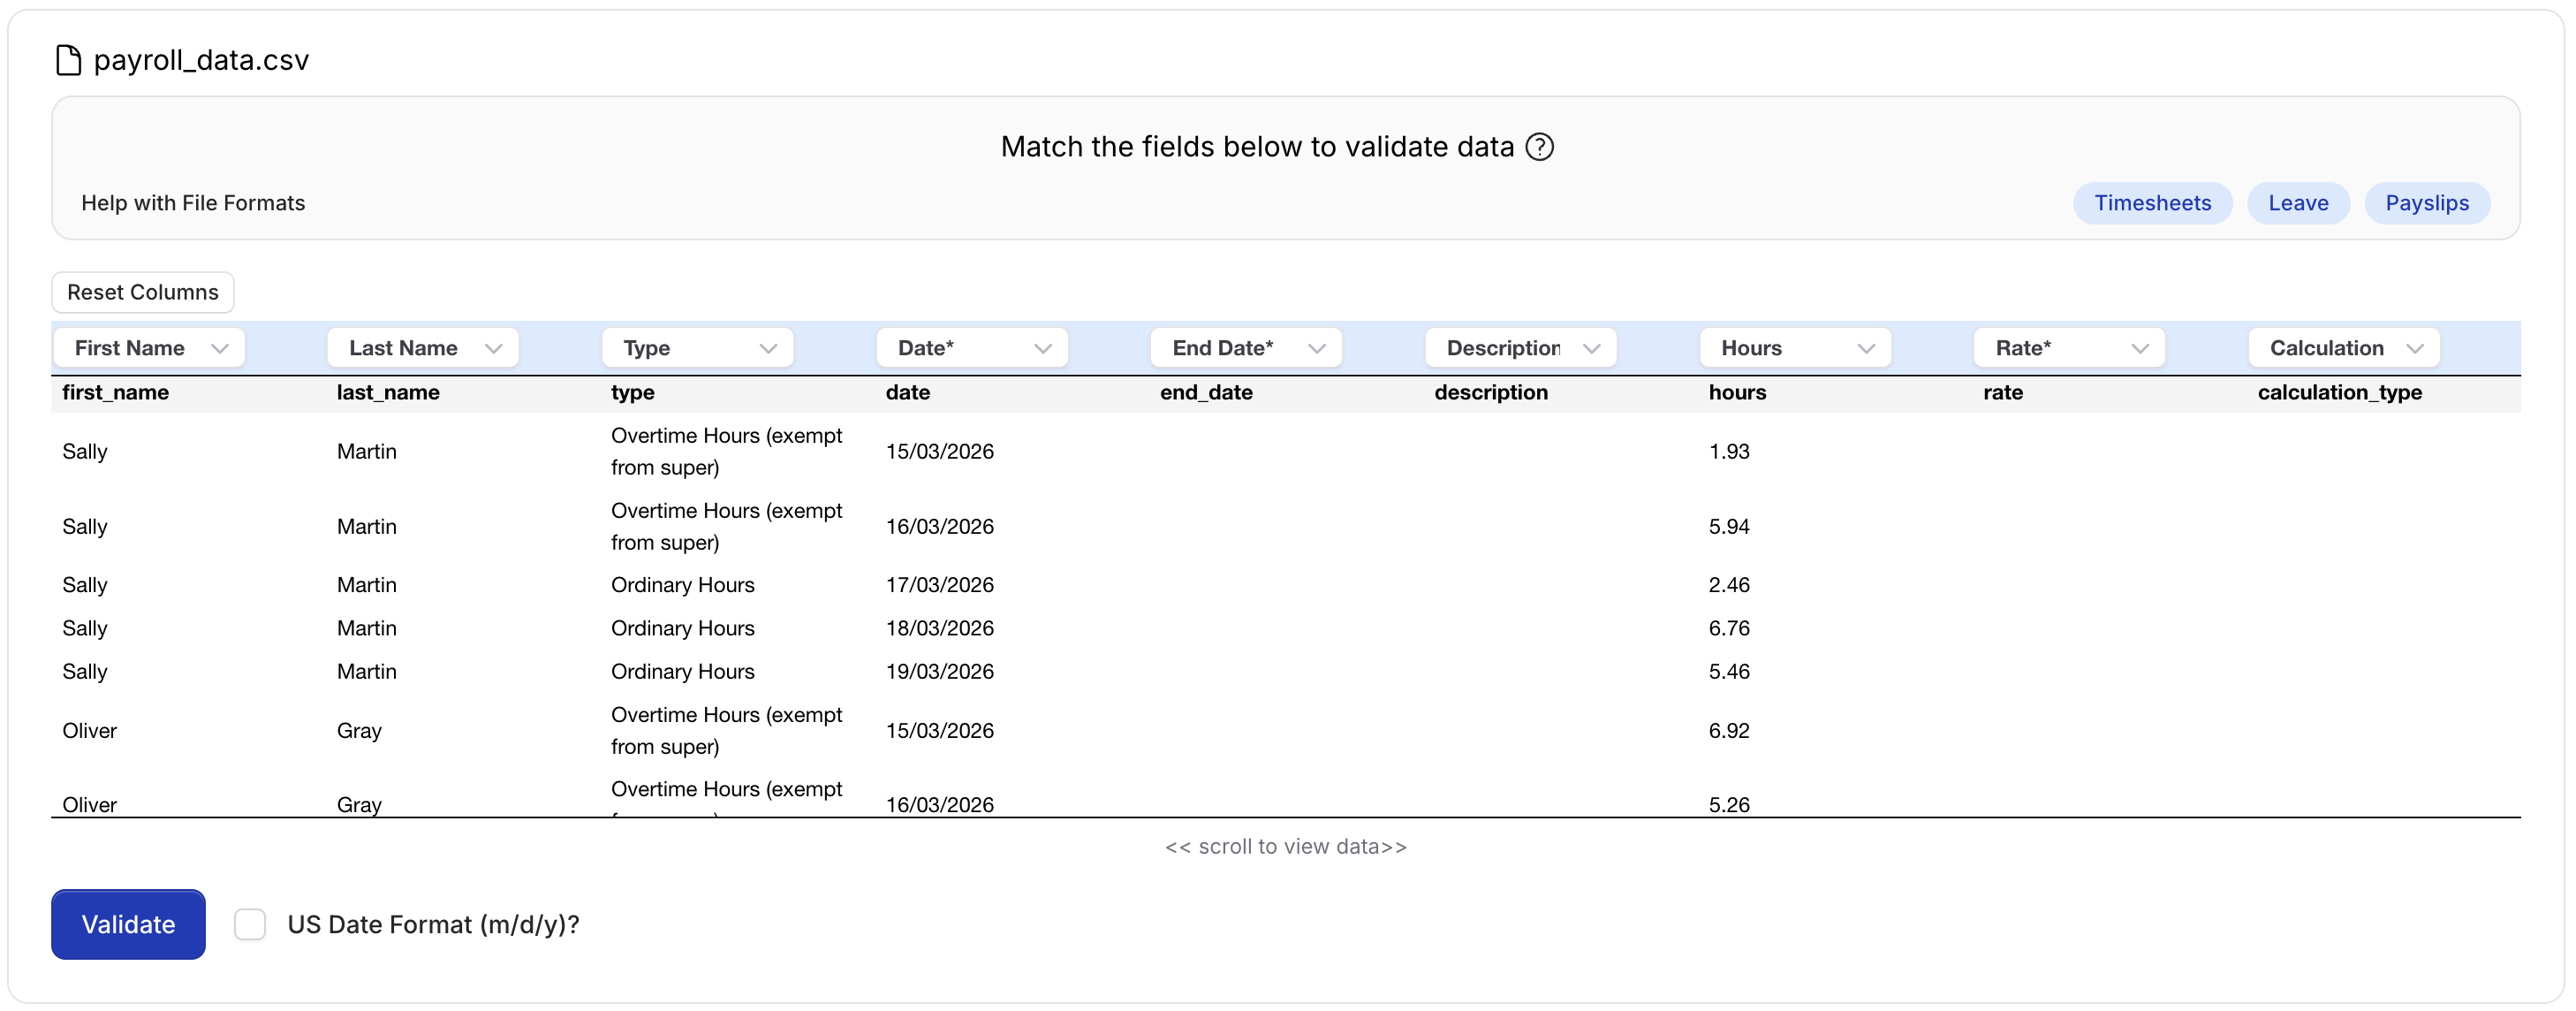Click the help question mark icon

point(1539,147)
